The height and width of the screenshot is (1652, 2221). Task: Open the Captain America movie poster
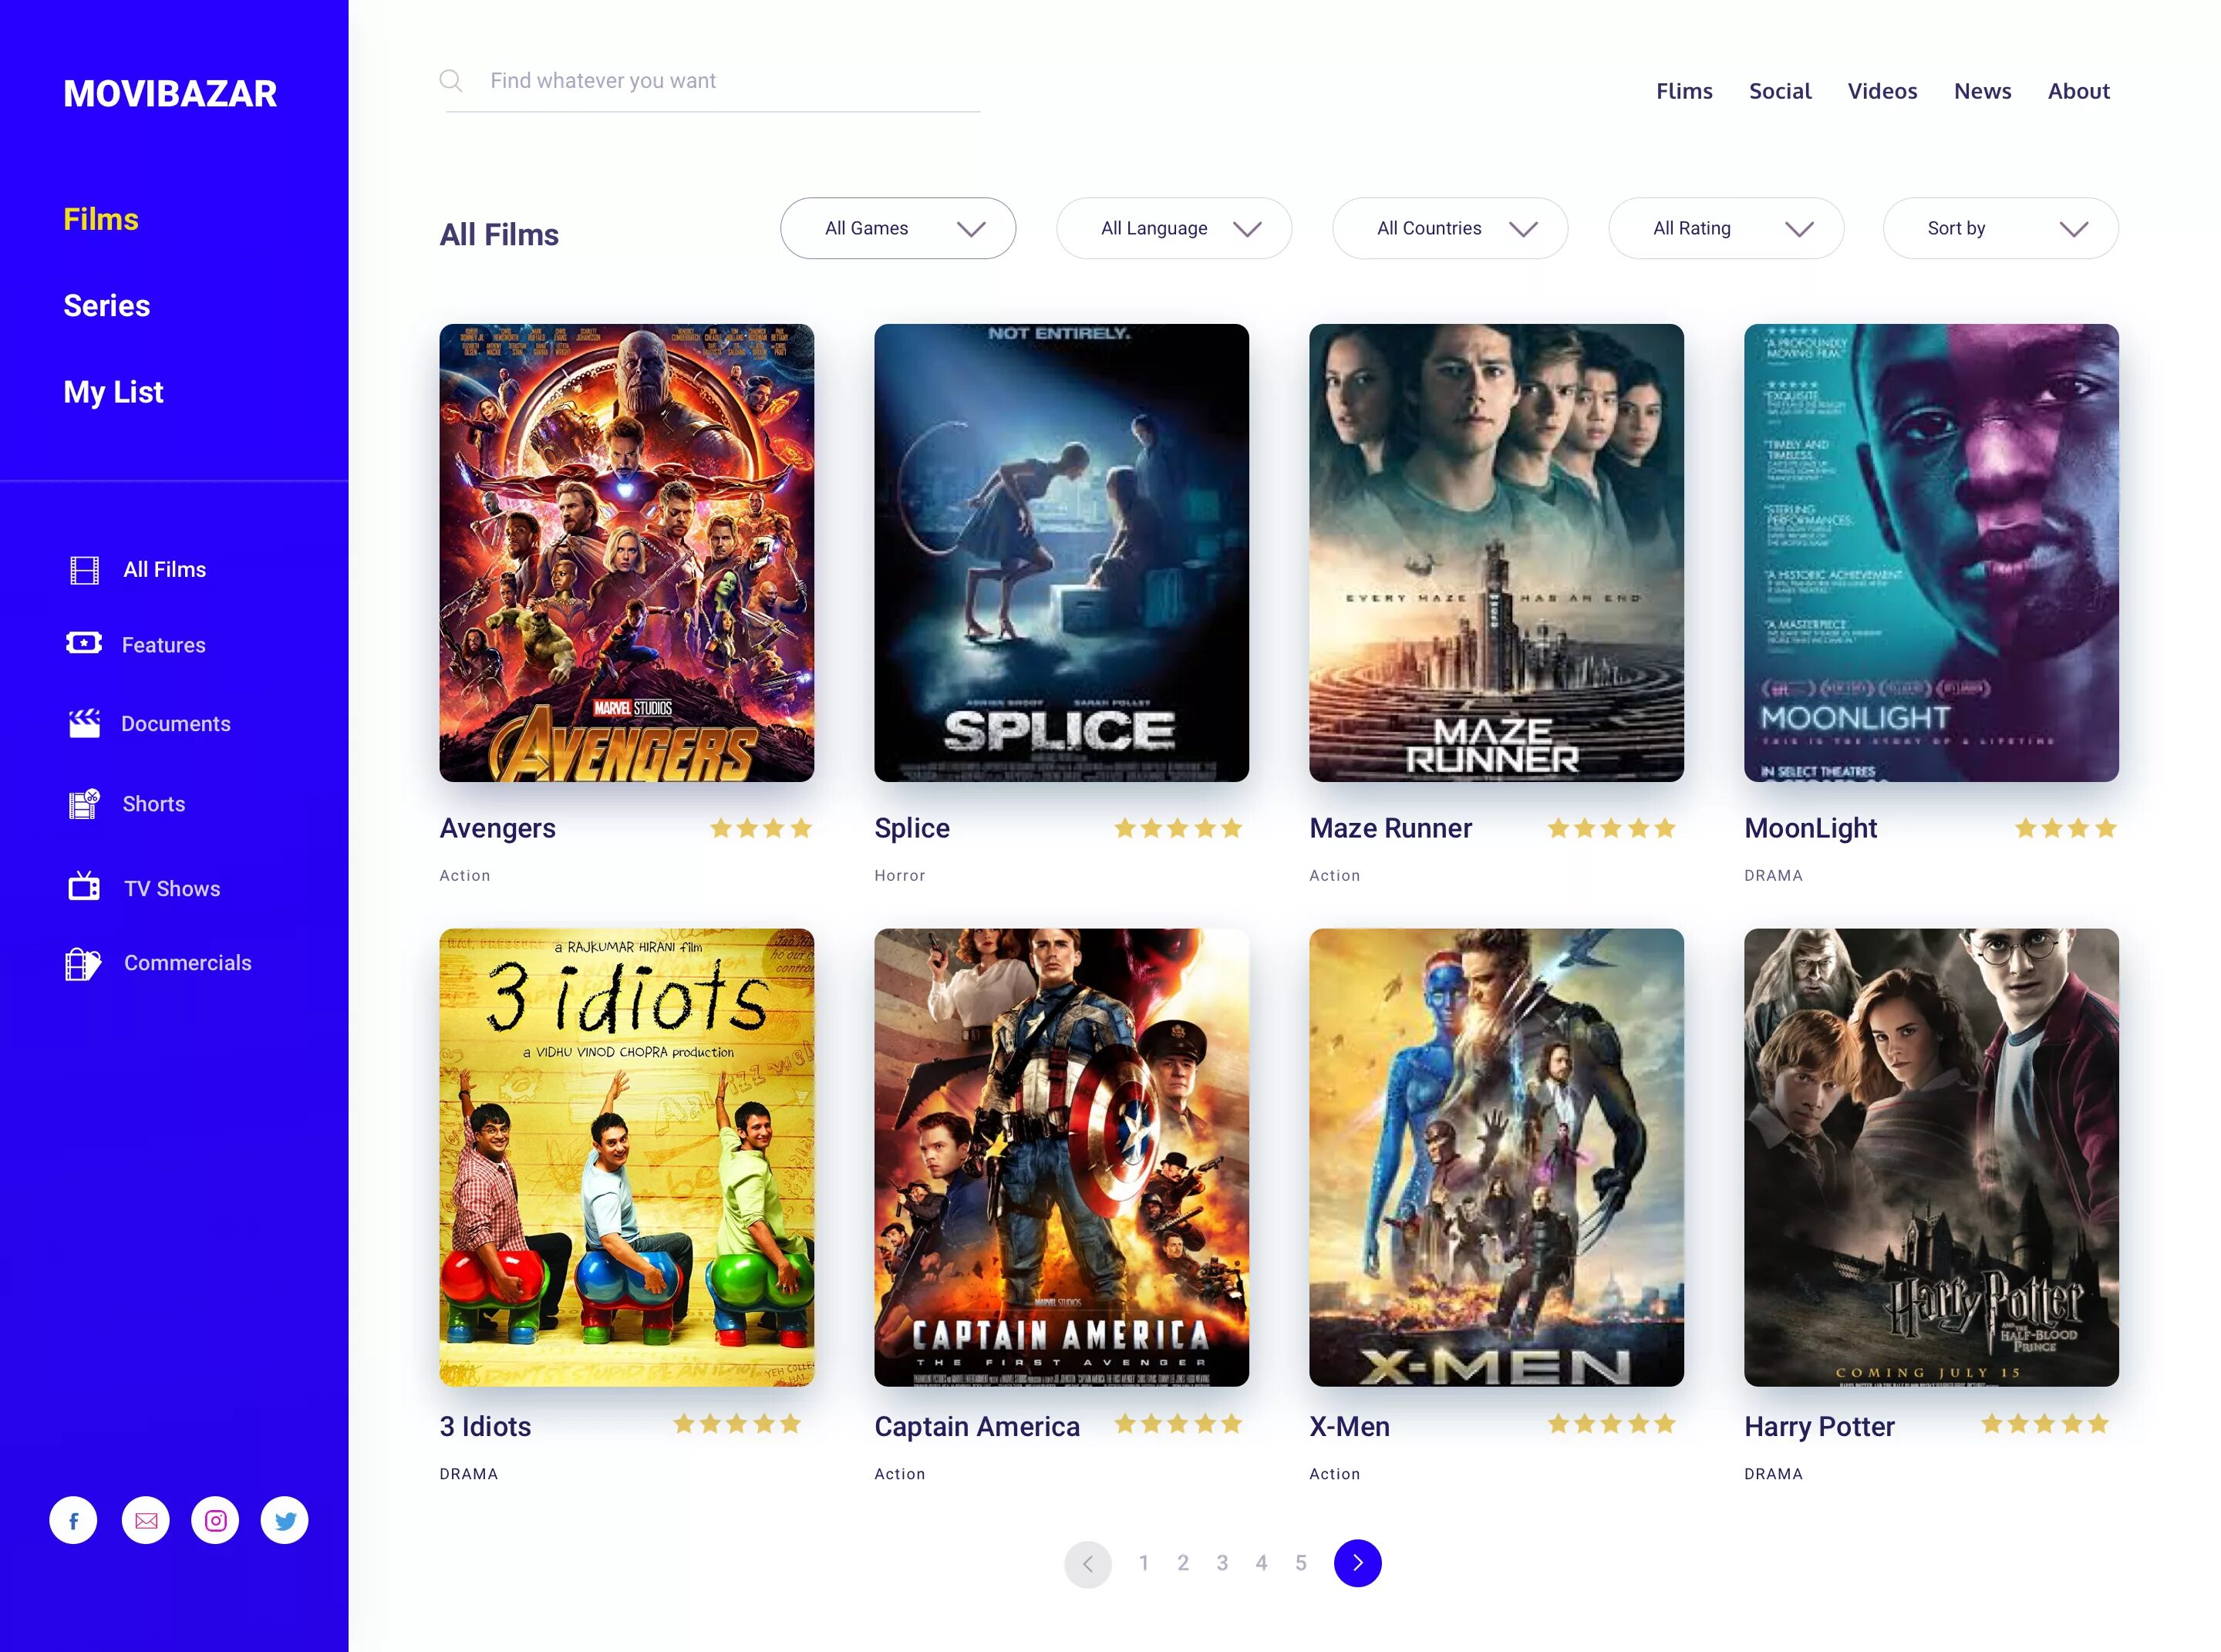pos(1061,1157)
